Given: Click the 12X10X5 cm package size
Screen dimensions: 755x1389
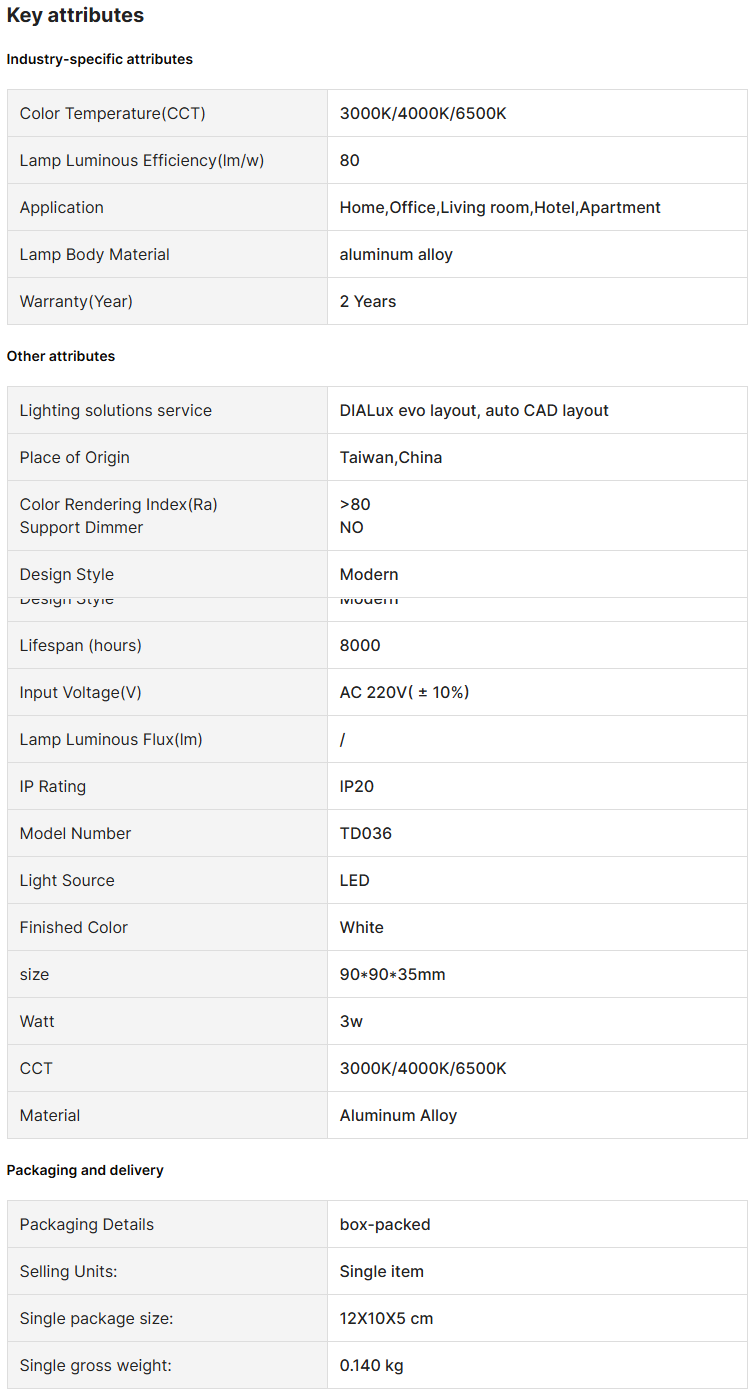Looking at the screenshot, I should 386,1319.
